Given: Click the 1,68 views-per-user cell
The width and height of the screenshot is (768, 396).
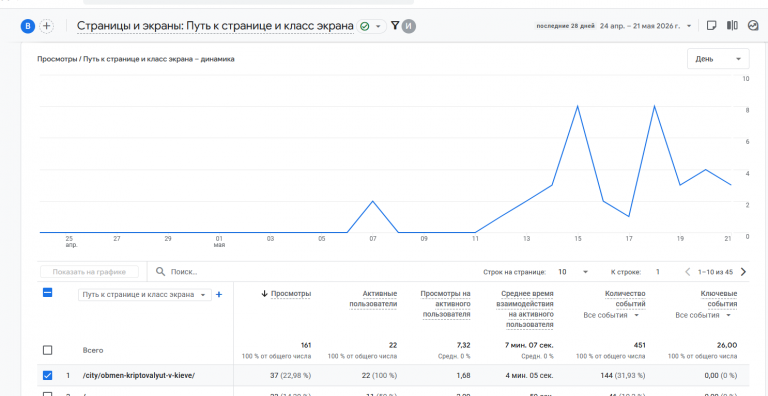Looking at the screenshot, I should [x=463, y=375].
